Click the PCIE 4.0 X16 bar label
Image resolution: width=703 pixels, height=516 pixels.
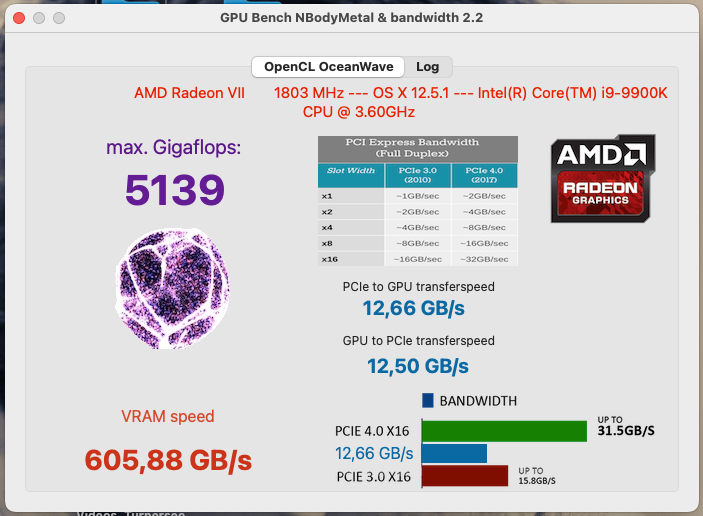point(372,431)
